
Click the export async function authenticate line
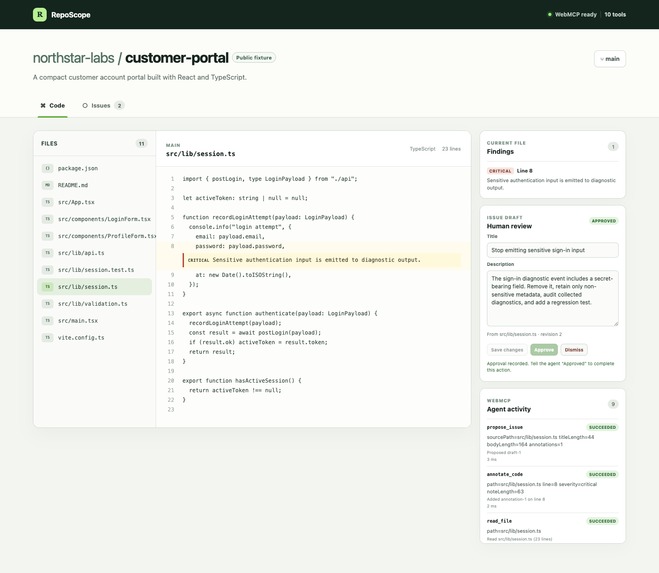(x=280, y=313)
